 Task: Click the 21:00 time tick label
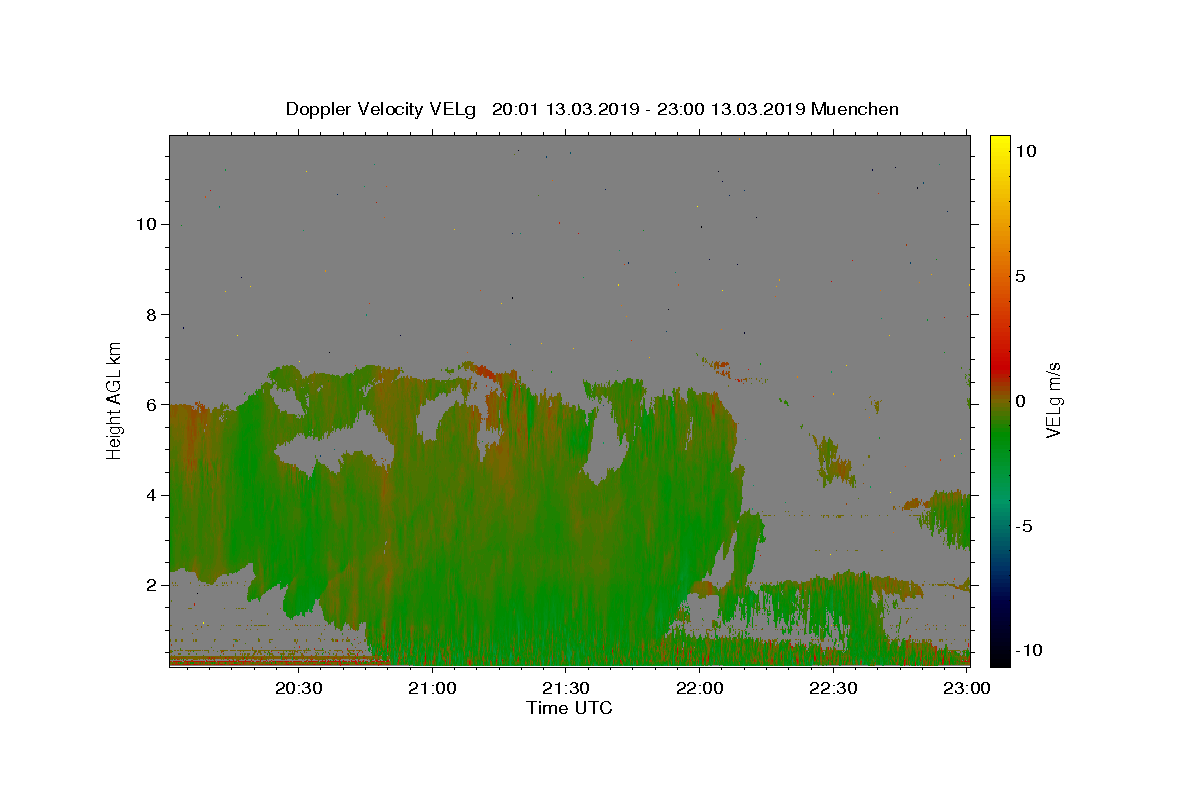tap(432, 688)
